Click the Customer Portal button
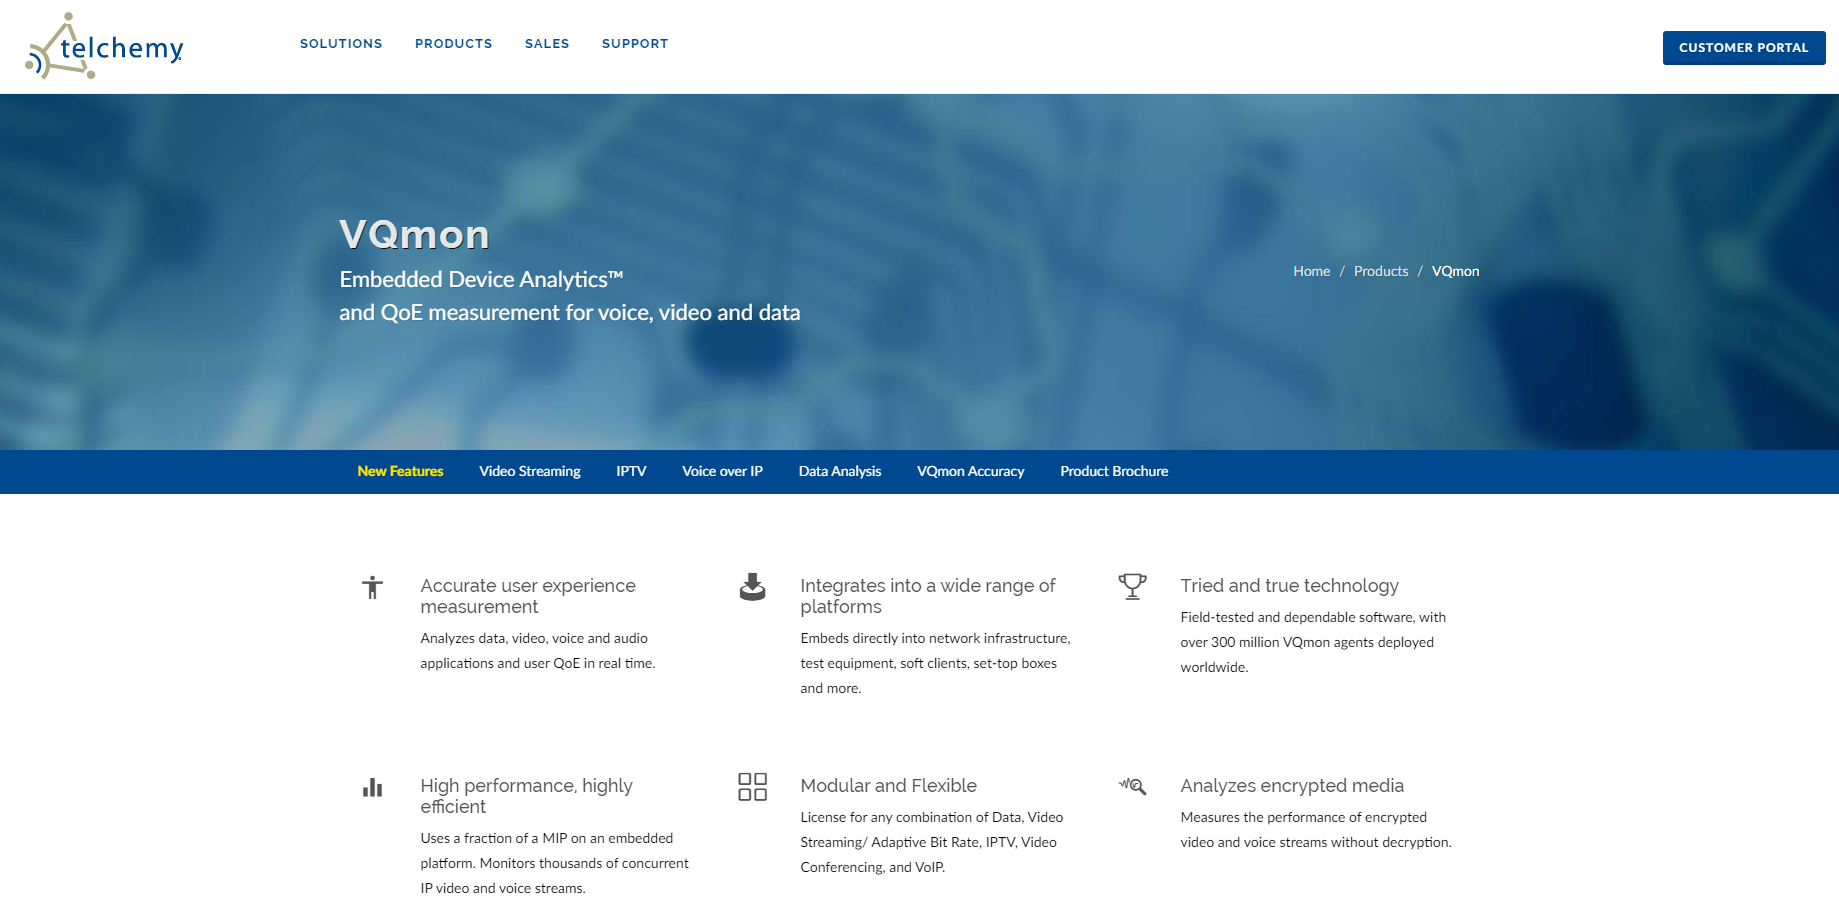This screenshot has width=1839, height=919. click(1743, 48)
